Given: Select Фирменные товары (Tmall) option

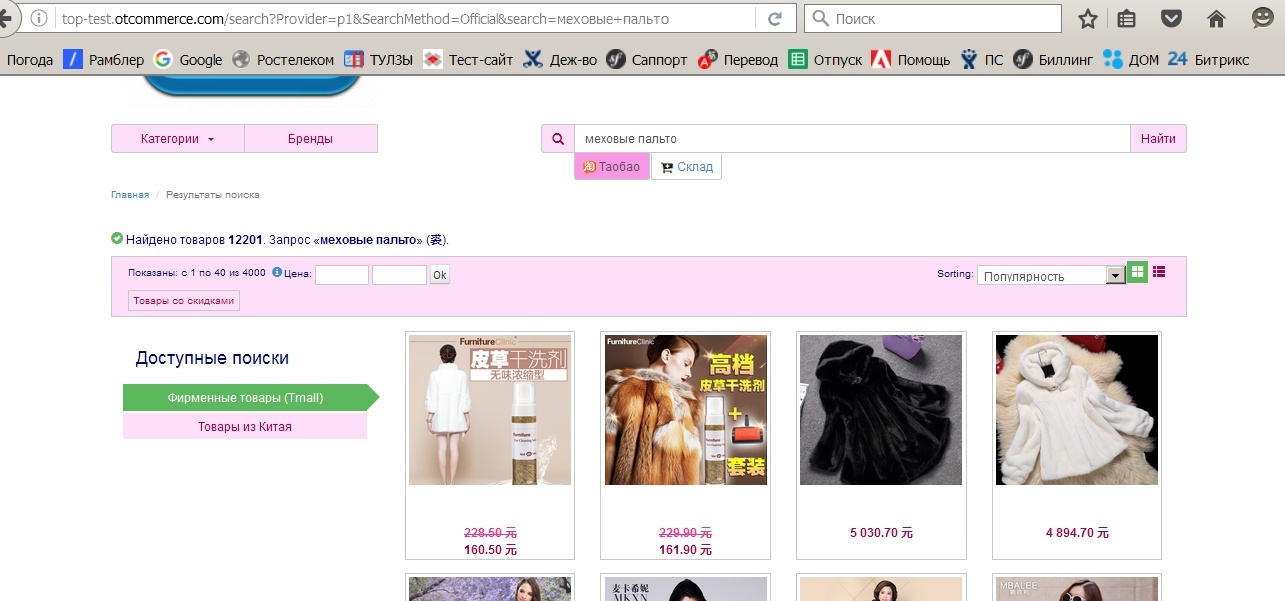Looking at the screenshot, I should click(x=245, y=398).
